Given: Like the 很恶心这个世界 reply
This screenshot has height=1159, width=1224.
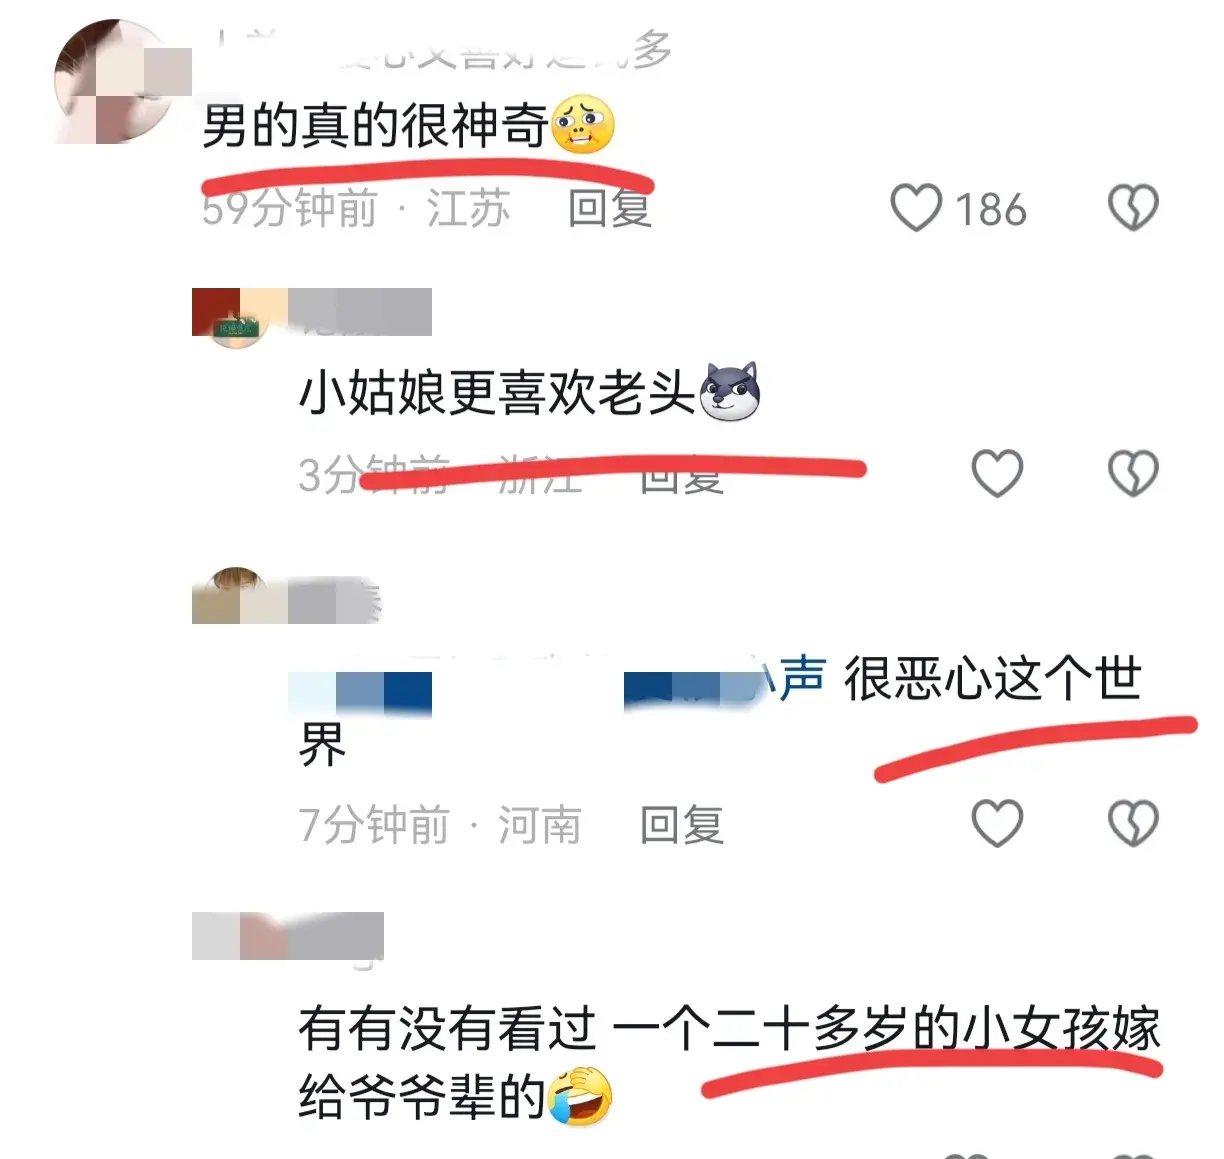Looking at the screenshot, I should tap(997, 823).
